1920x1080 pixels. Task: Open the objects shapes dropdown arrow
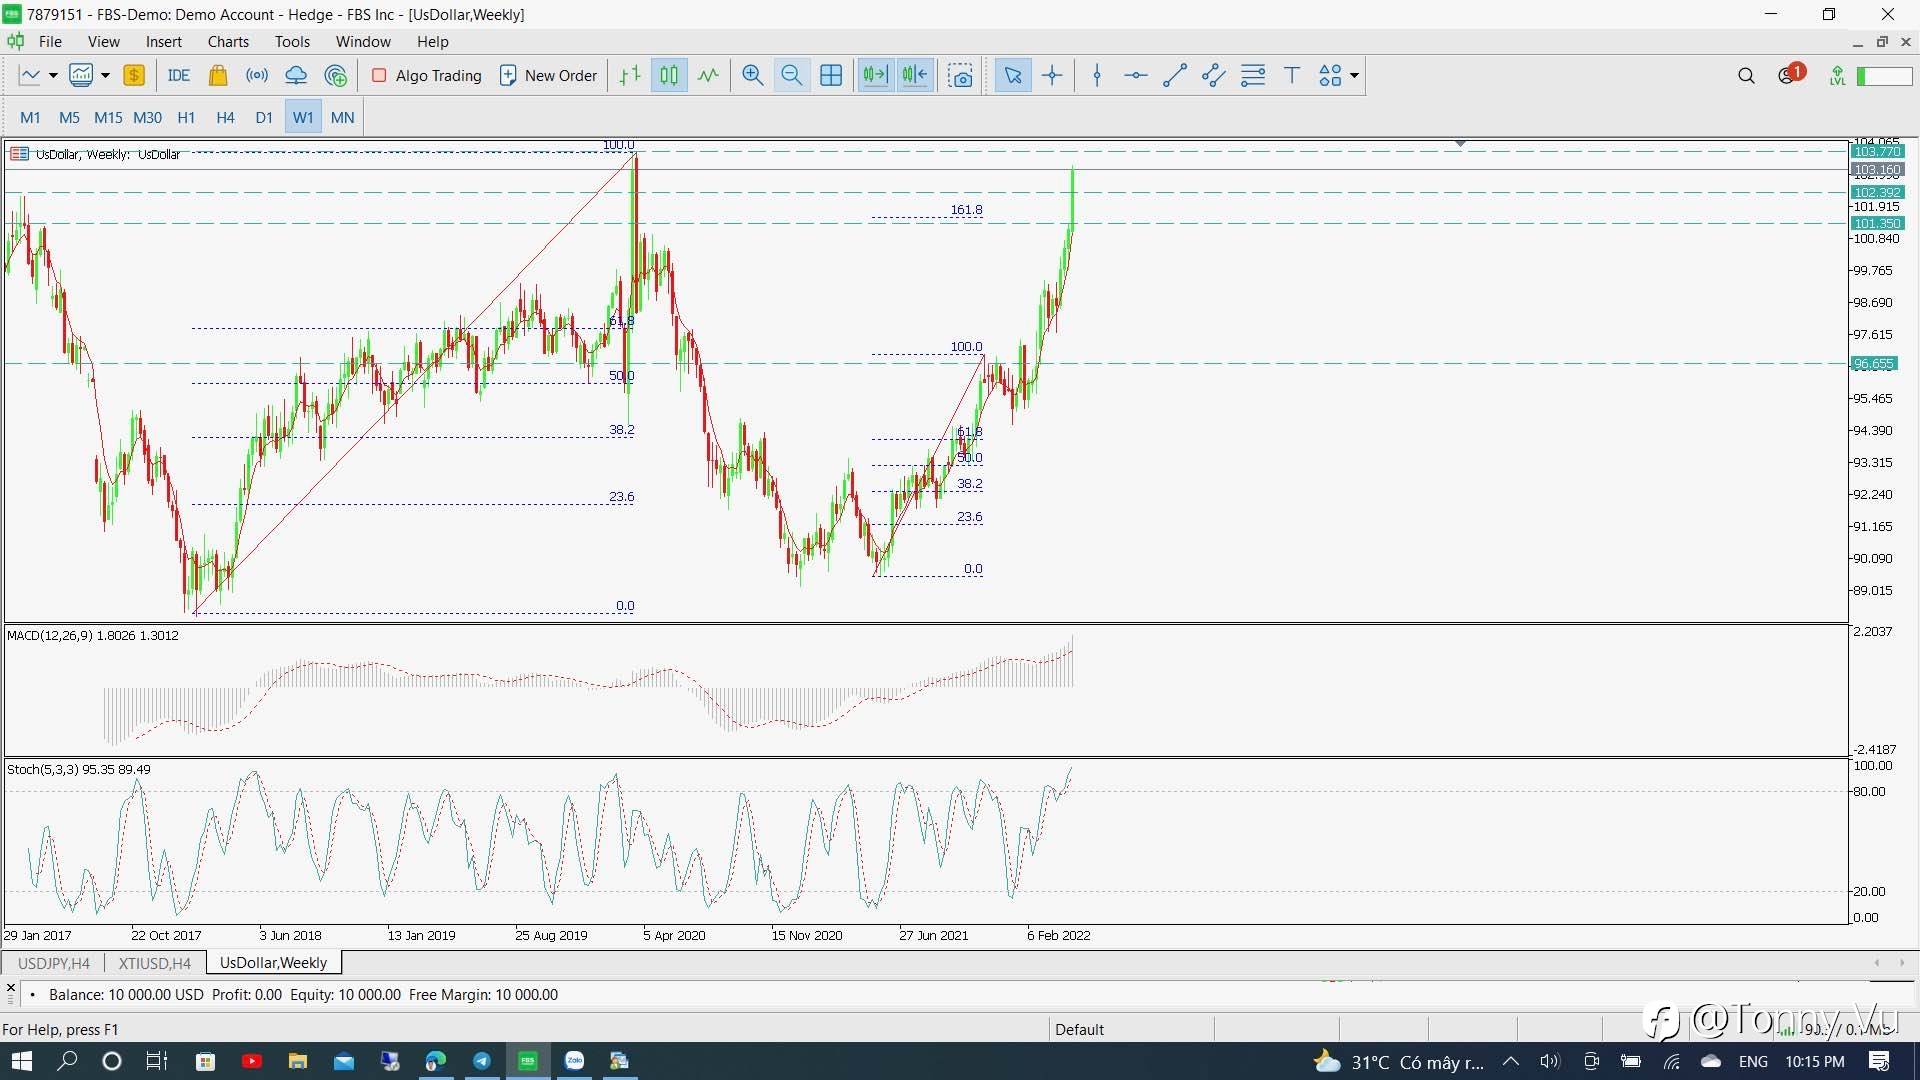(1354, 75)
